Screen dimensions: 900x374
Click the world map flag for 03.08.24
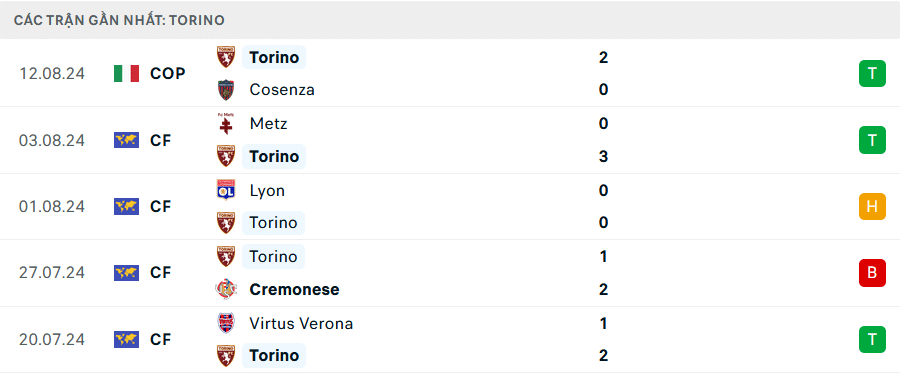click(x=126, y=140)
